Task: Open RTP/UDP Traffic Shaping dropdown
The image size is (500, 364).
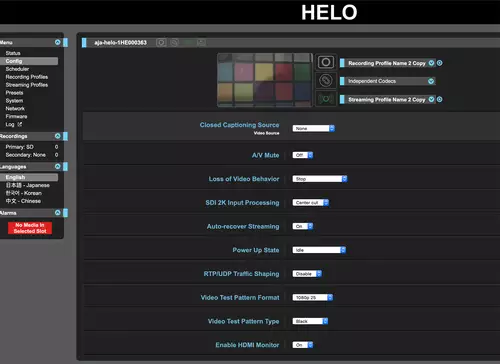Action: tap(307, 274)
